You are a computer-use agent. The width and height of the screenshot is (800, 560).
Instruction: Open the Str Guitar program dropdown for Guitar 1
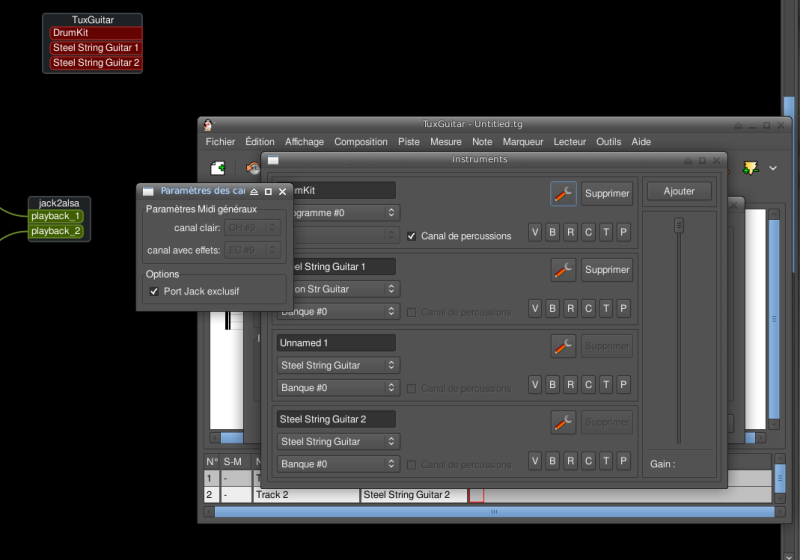[x=345, y=289]
